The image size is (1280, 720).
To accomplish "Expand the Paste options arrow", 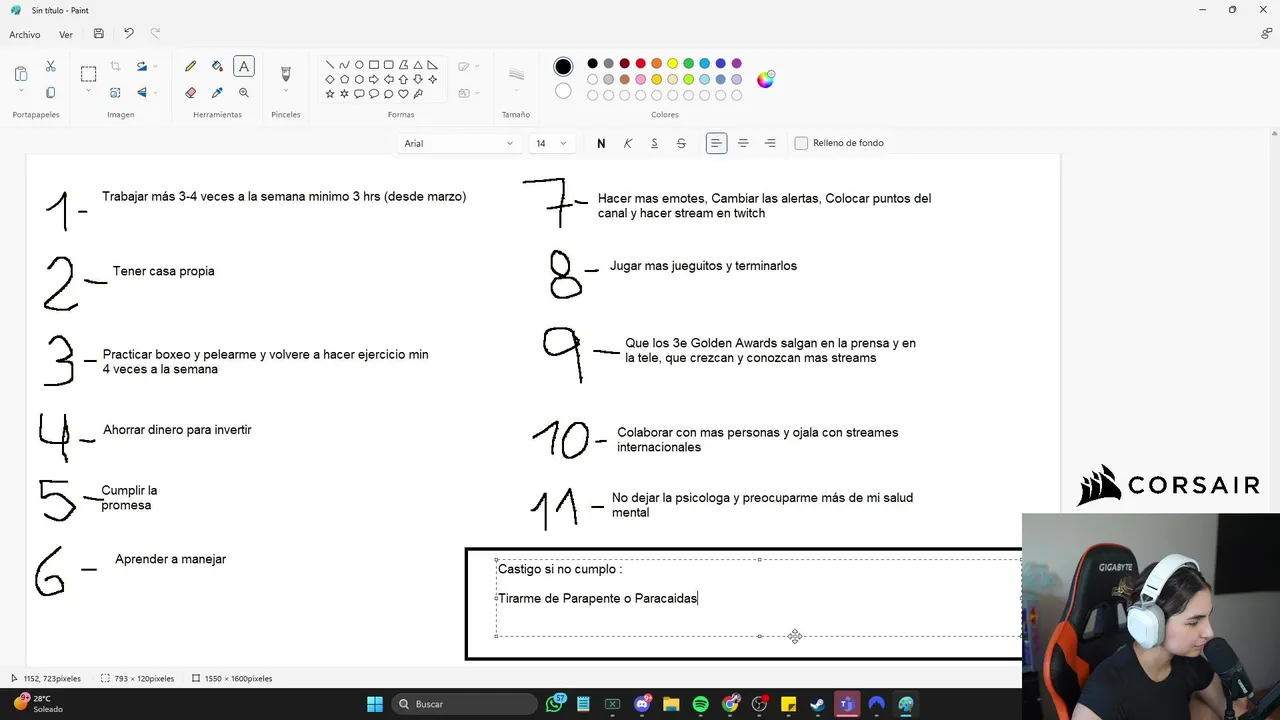I will [x=21, y=92].
